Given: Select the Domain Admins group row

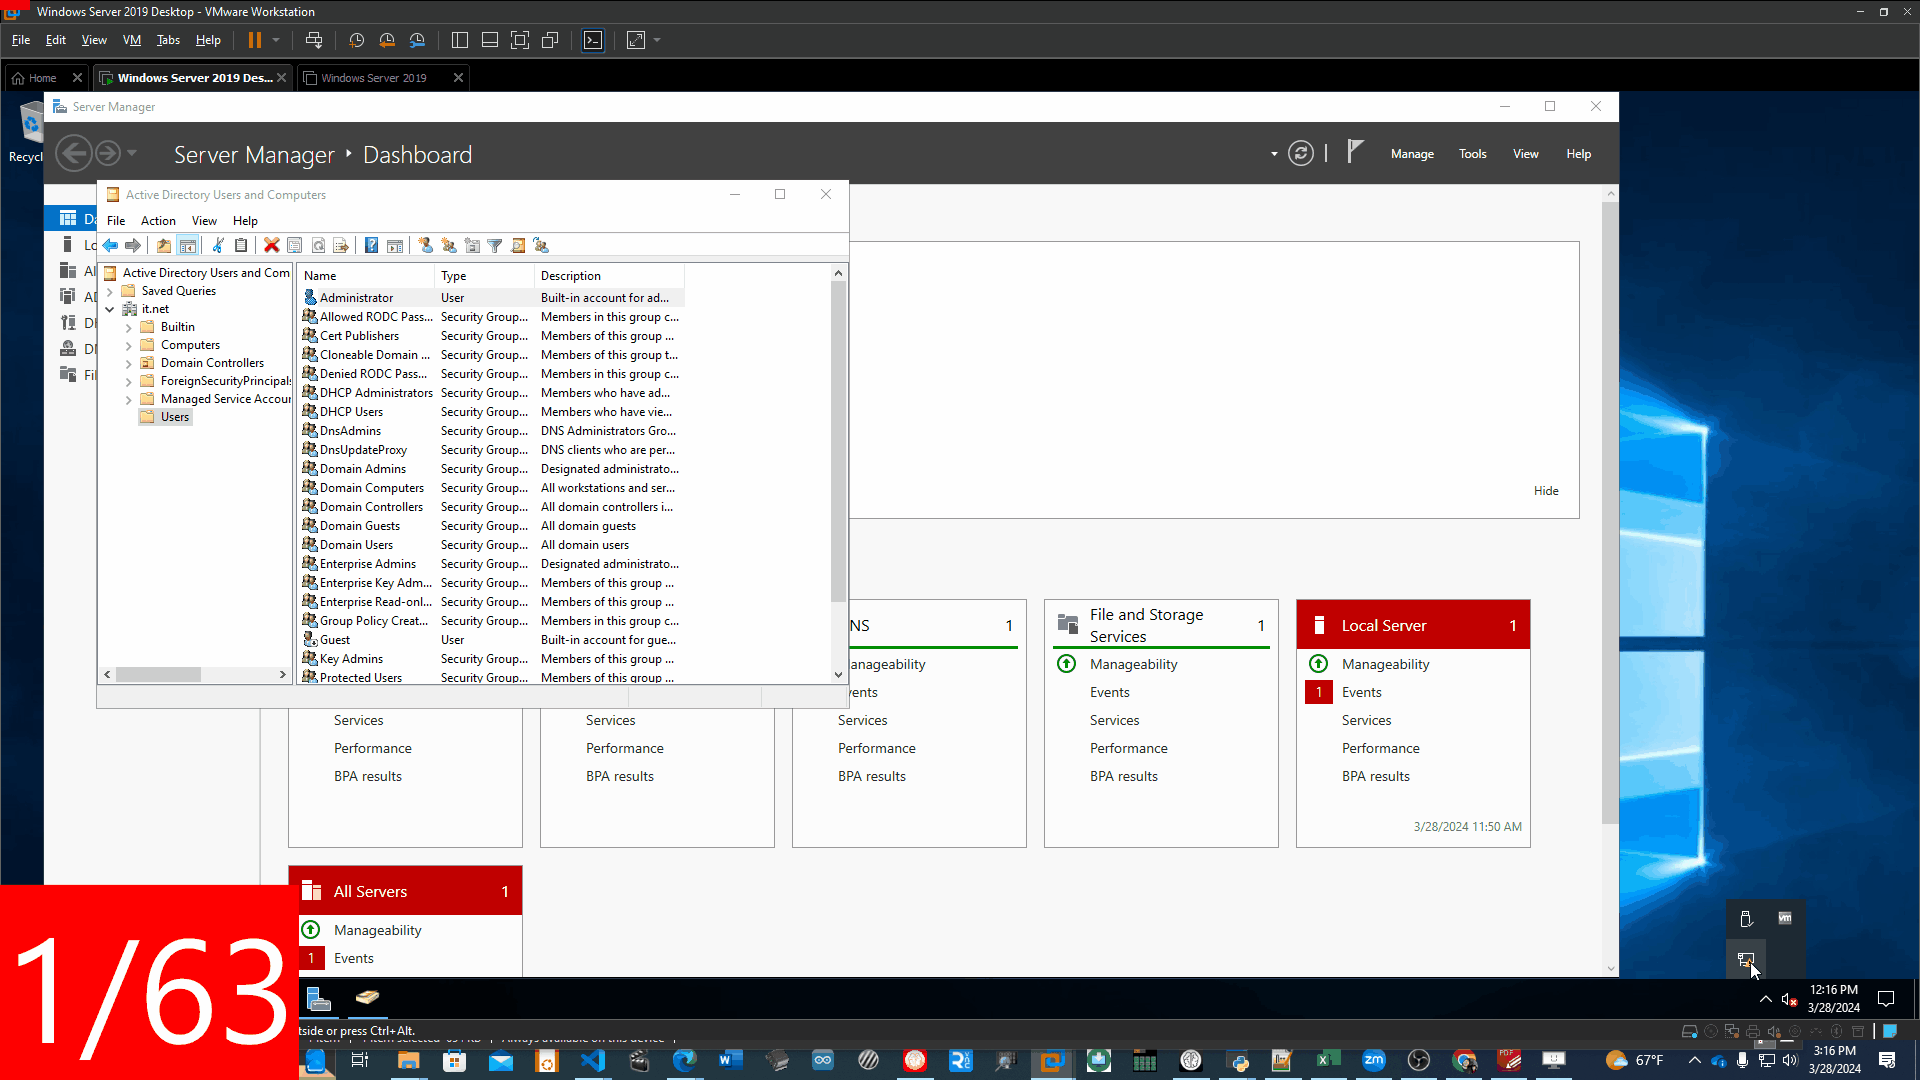Looking at the screenshot, I should pyautogui.click(x=362, y=469).
